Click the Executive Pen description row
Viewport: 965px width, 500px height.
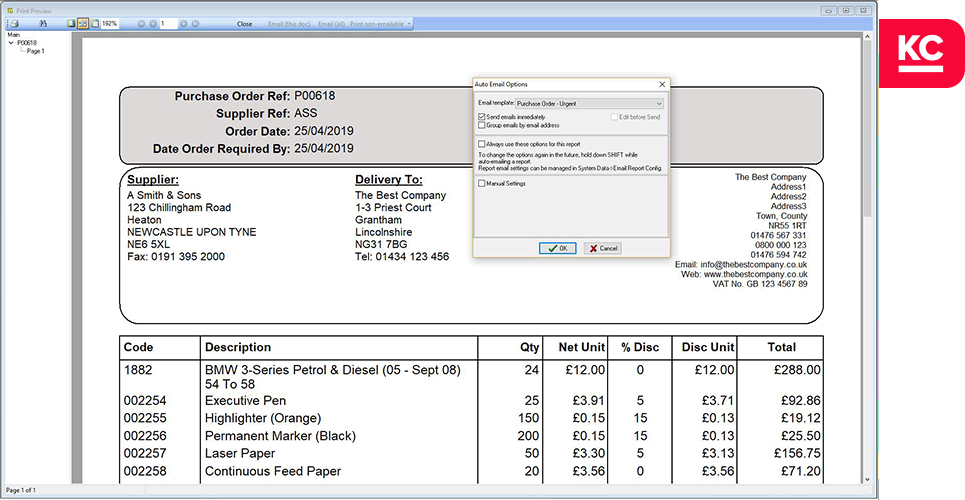pos(246,401)
